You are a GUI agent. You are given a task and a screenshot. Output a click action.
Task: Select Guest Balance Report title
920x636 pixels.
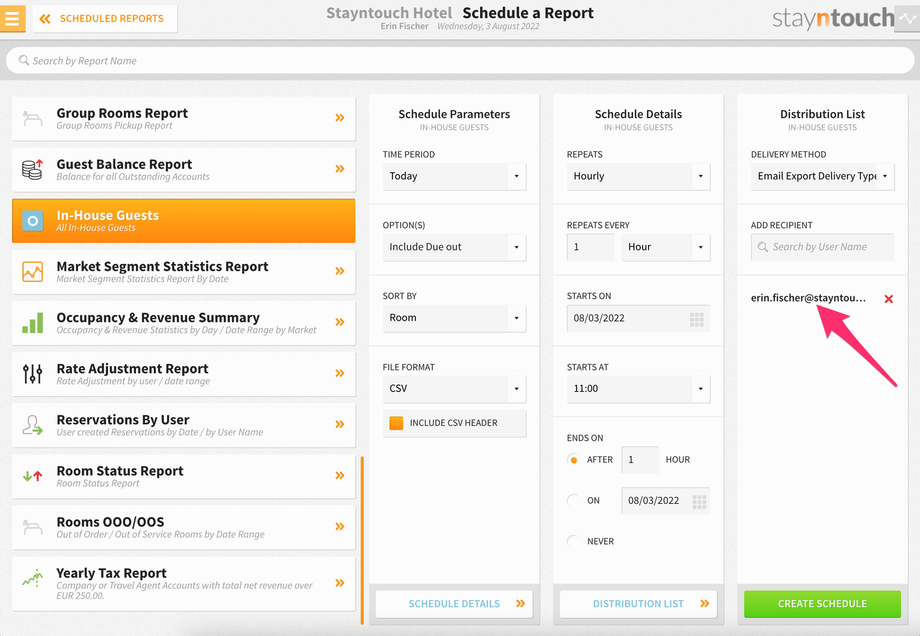pyautogui.click(x=124, y=164)
